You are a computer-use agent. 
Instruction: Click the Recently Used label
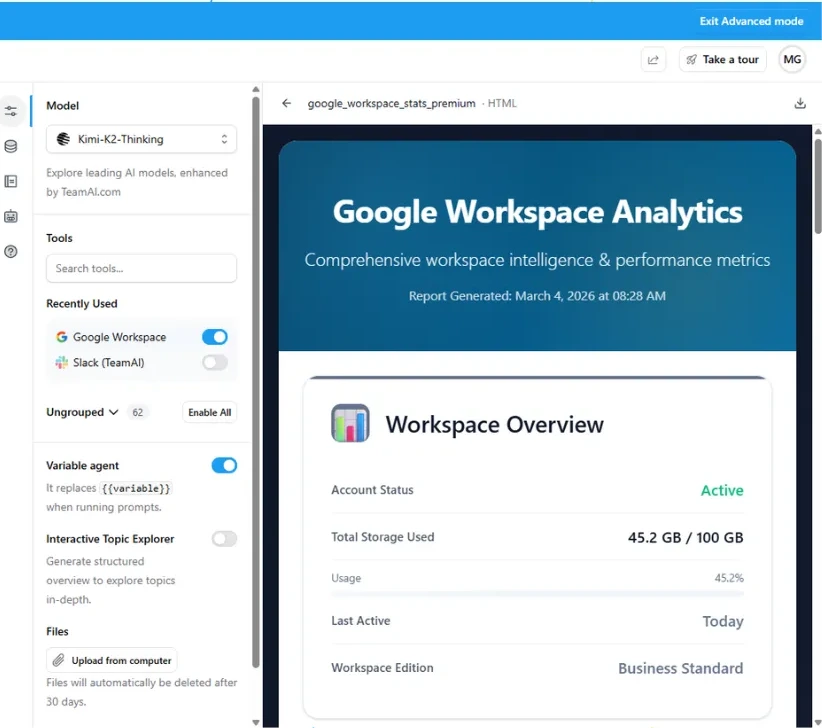(x=82, y=303)
